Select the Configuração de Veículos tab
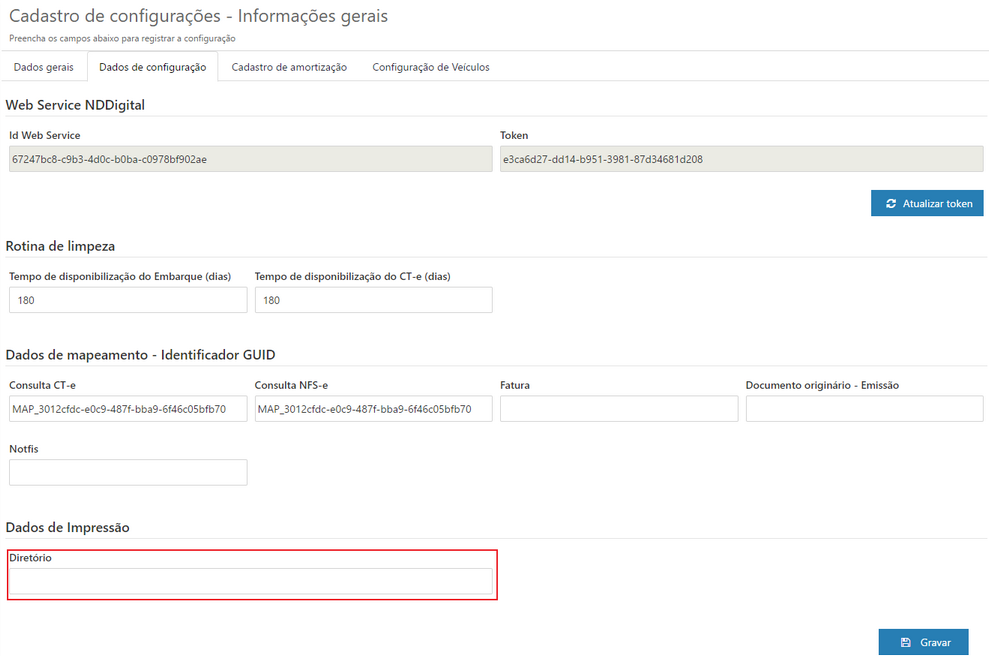The image size is (989, 656). click(x=430, y=67)
